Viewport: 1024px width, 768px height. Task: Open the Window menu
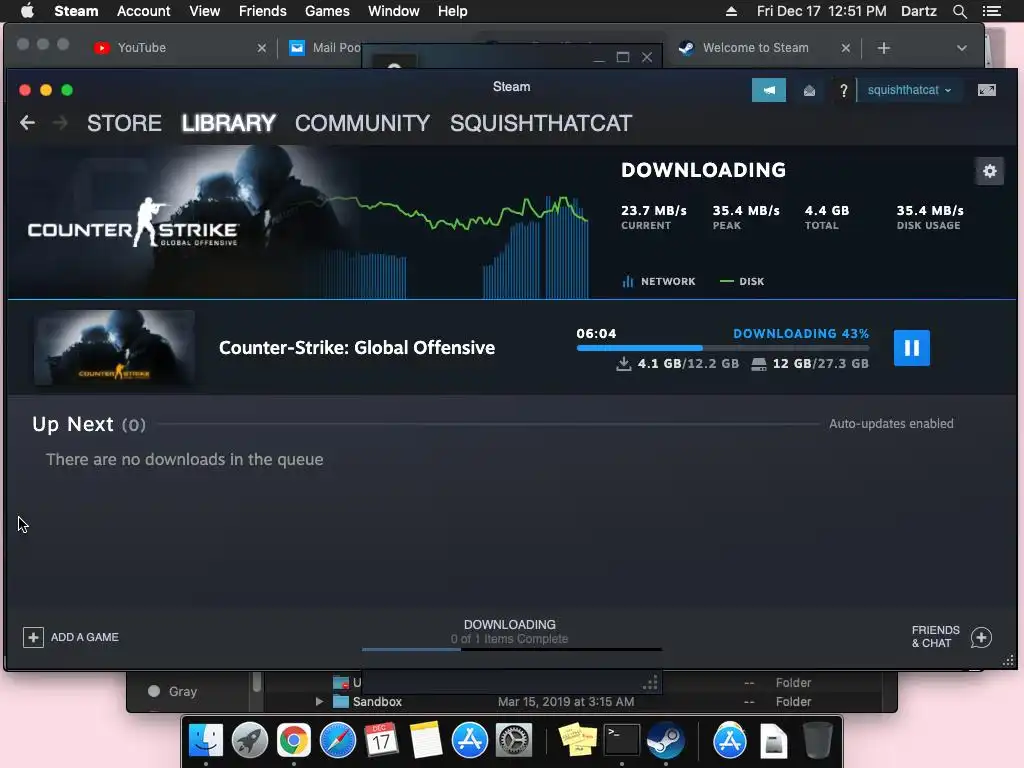click(394, 11)
